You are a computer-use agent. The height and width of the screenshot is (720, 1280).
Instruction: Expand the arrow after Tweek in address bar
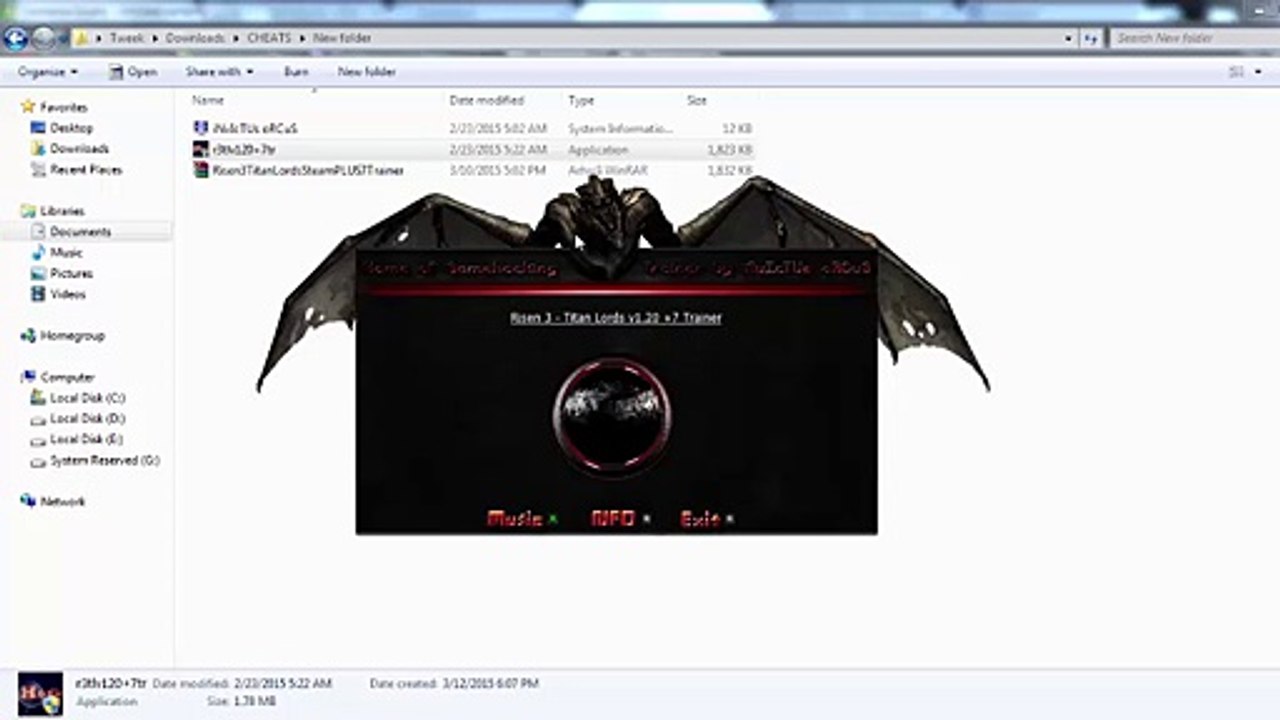point(155,38)
